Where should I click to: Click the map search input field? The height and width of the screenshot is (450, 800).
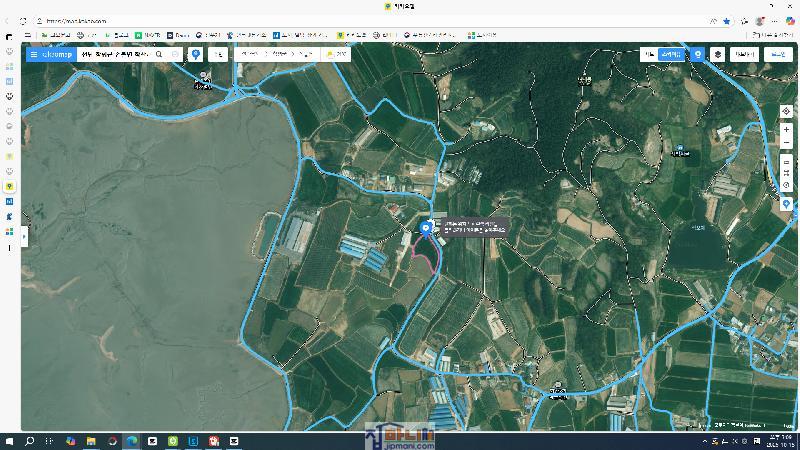(x=115, y=54)
